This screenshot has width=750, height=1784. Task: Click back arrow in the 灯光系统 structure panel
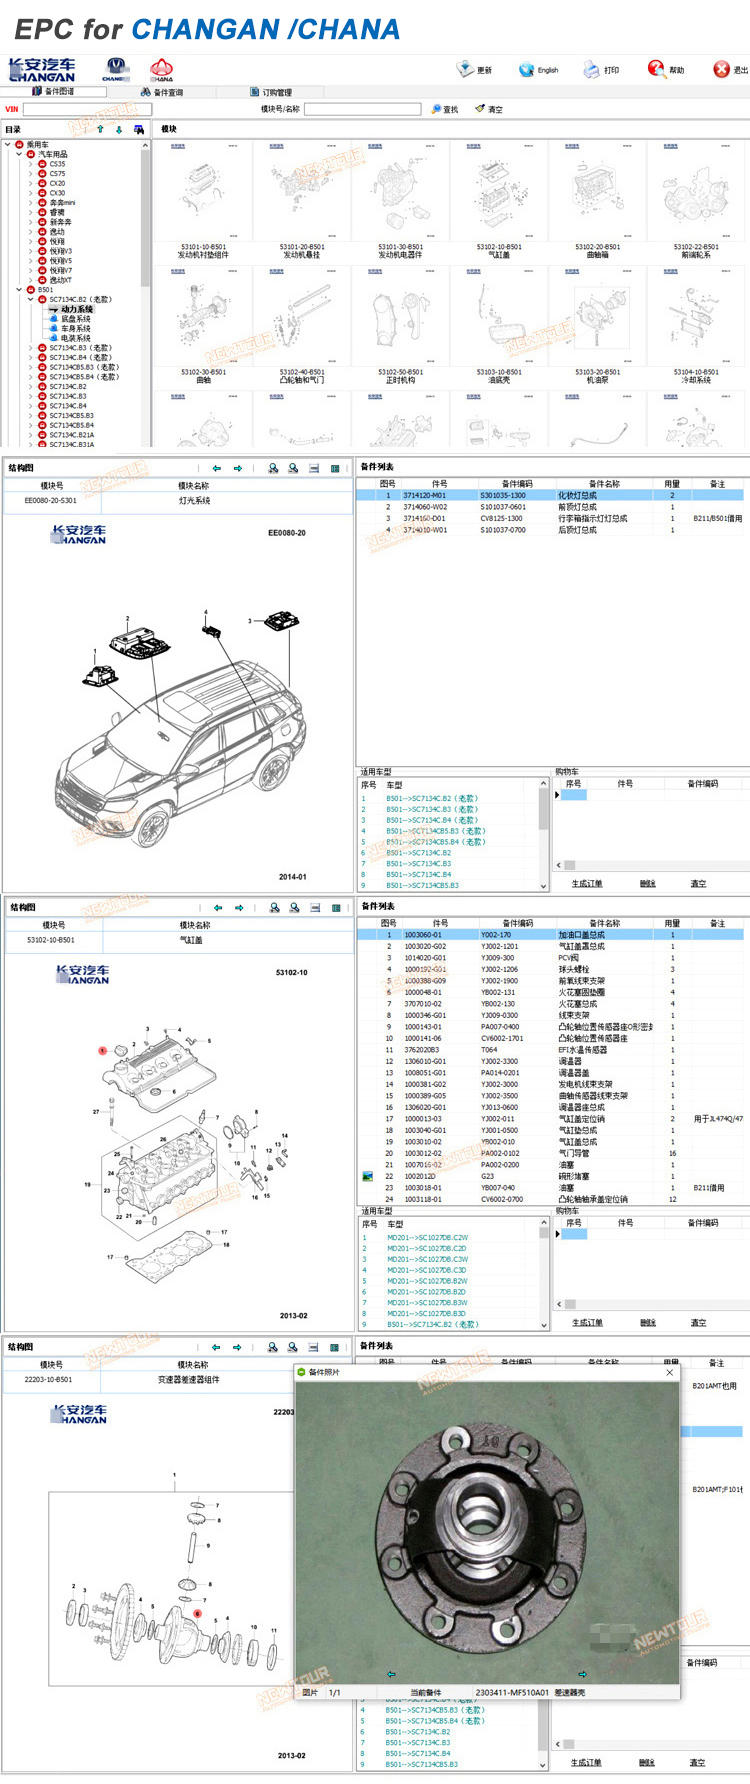[x=216, y=468]
